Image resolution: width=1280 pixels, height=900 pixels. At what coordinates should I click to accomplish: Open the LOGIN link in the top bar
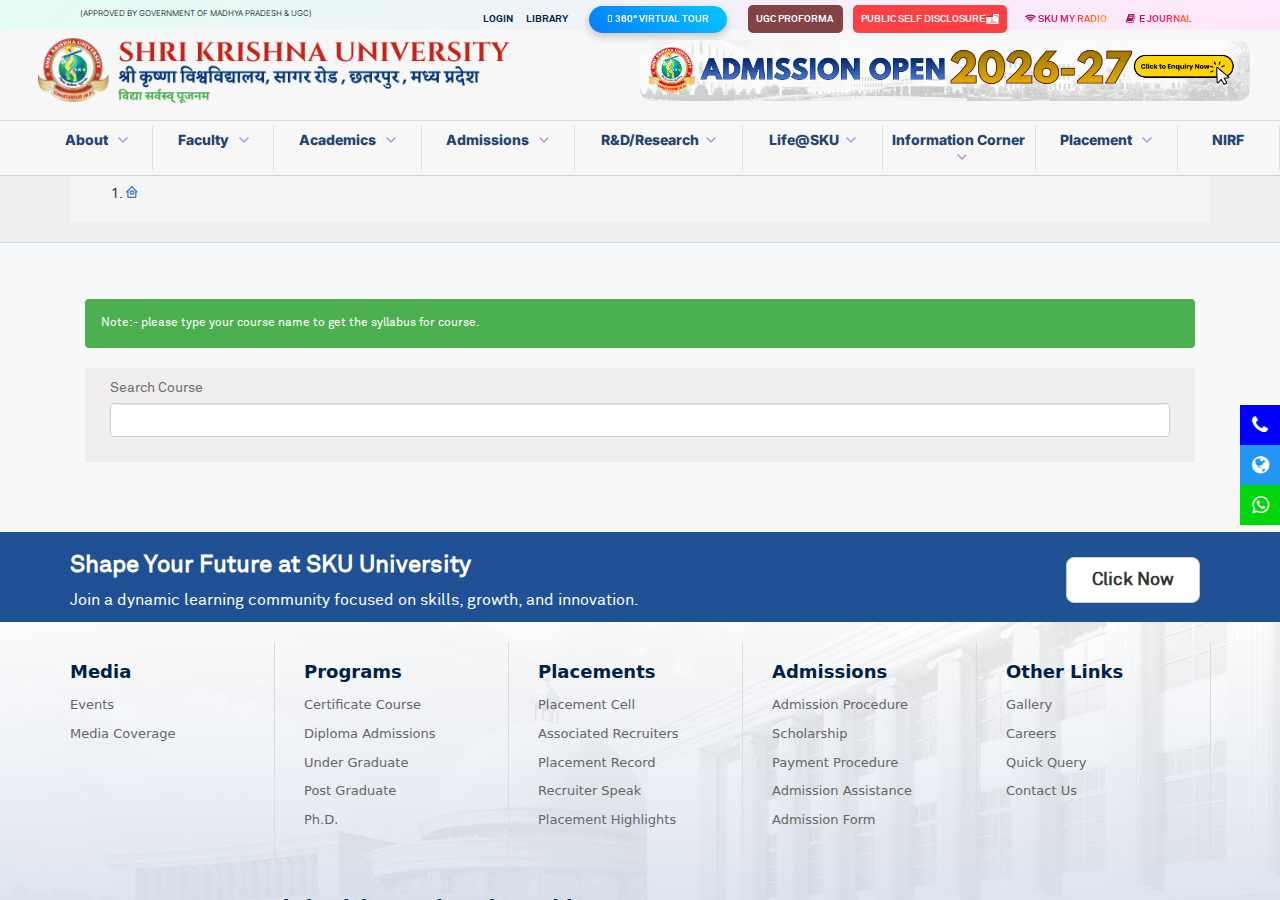click(x=498, y=19)
